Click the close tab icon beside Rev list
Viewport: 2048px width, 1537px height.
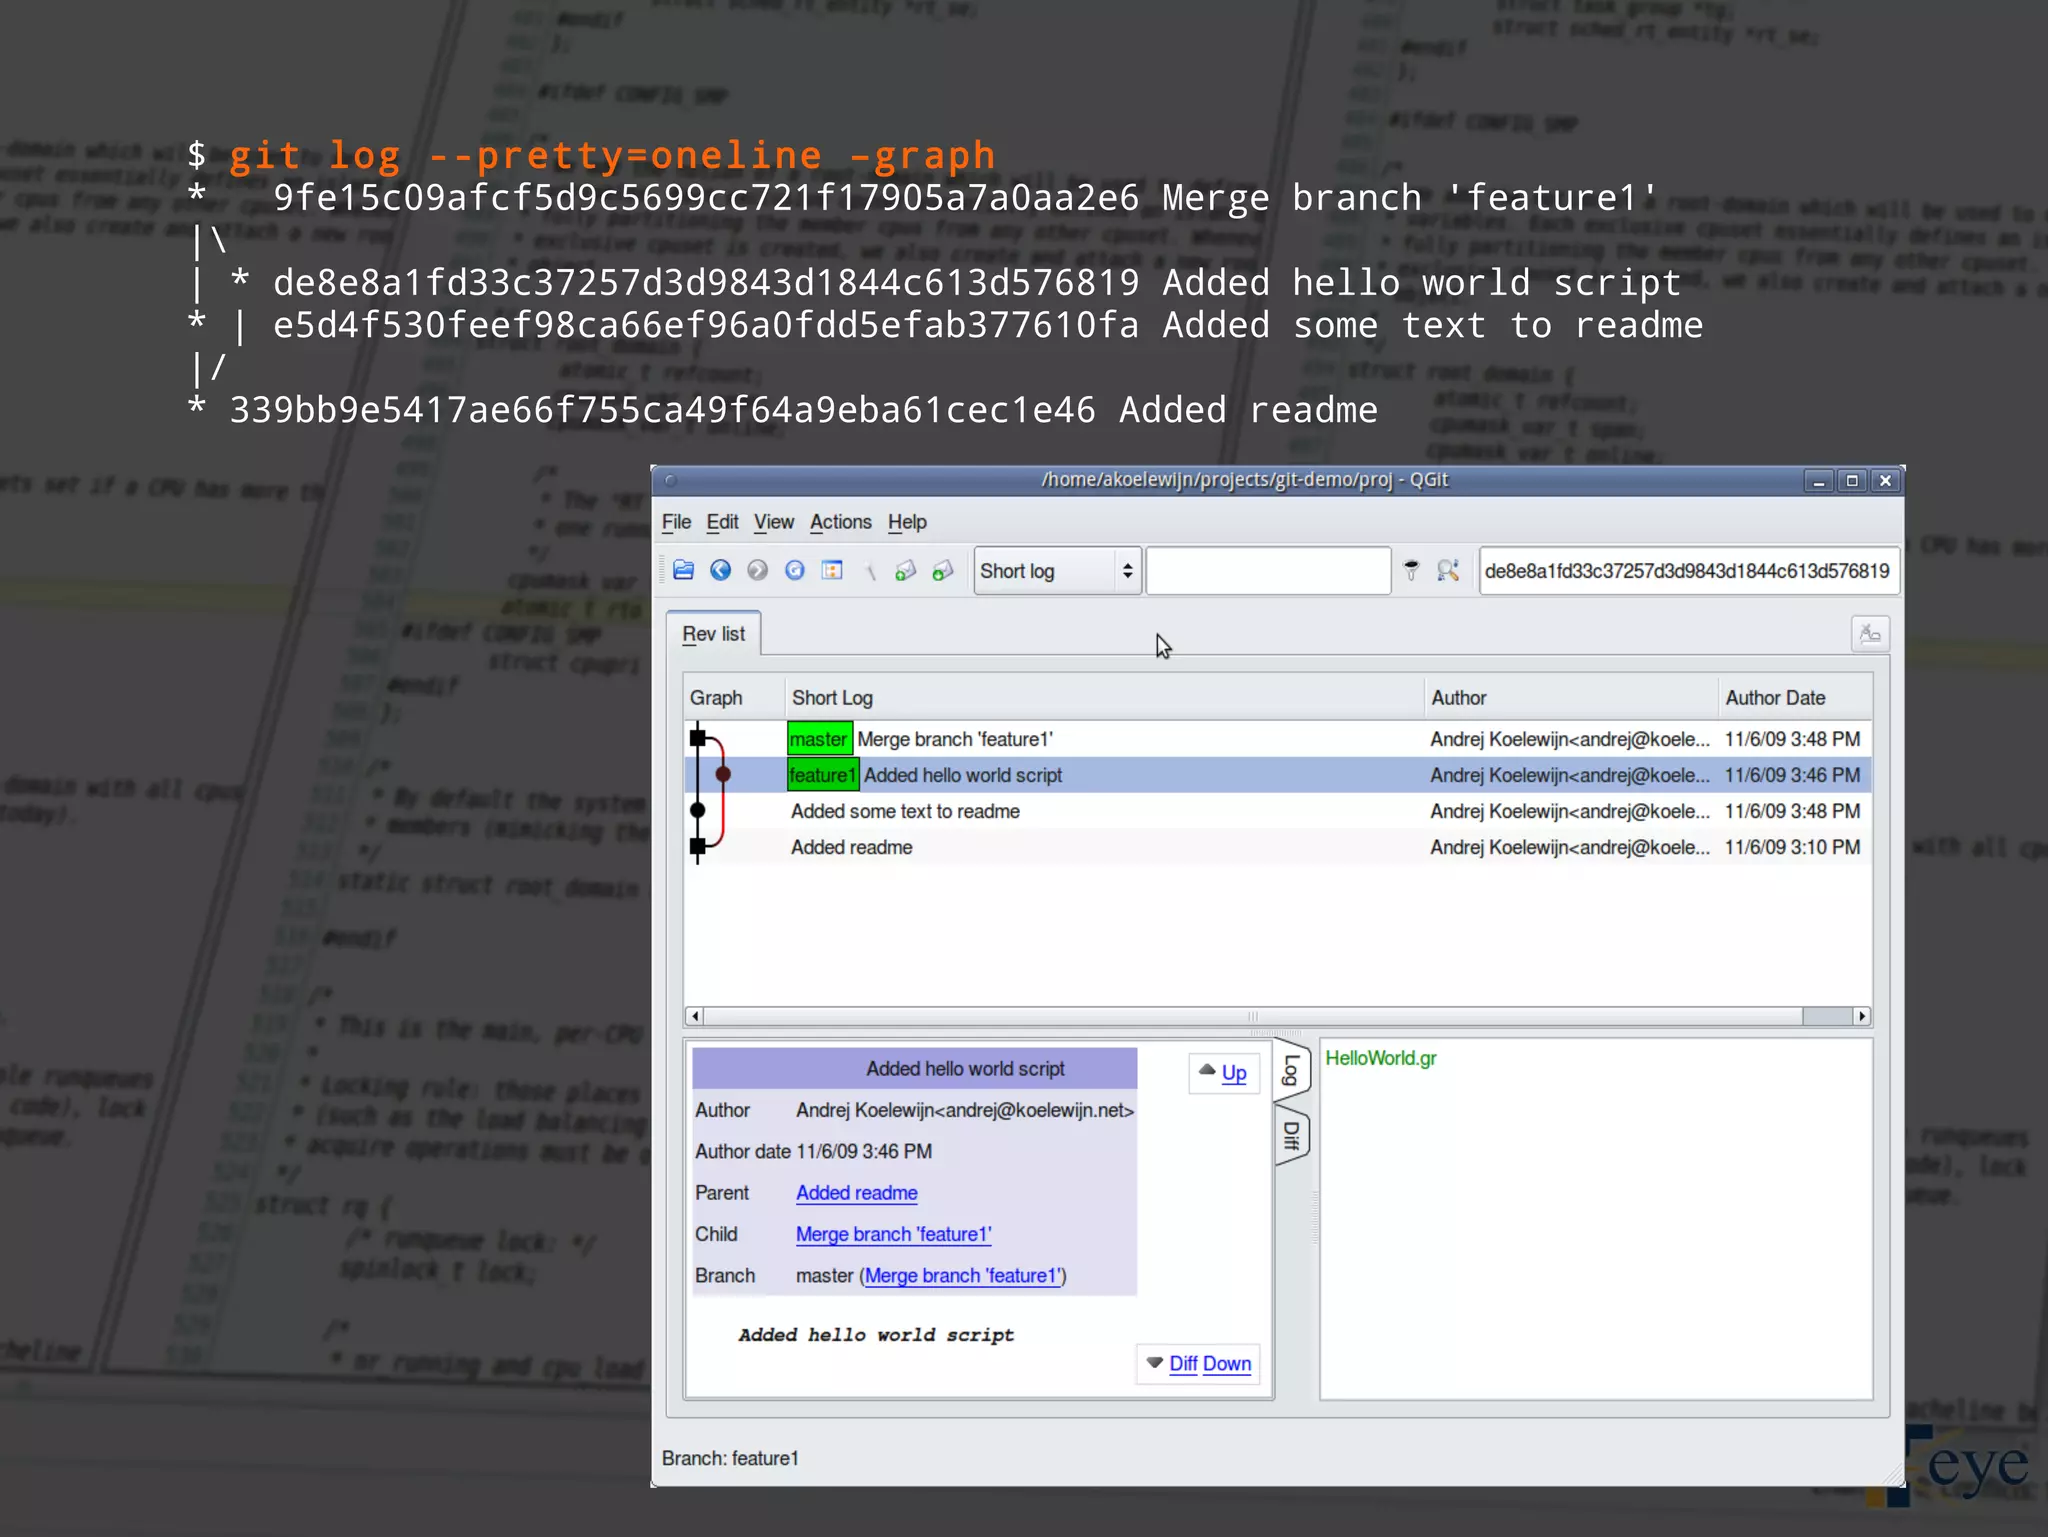tap(1869, 634)
